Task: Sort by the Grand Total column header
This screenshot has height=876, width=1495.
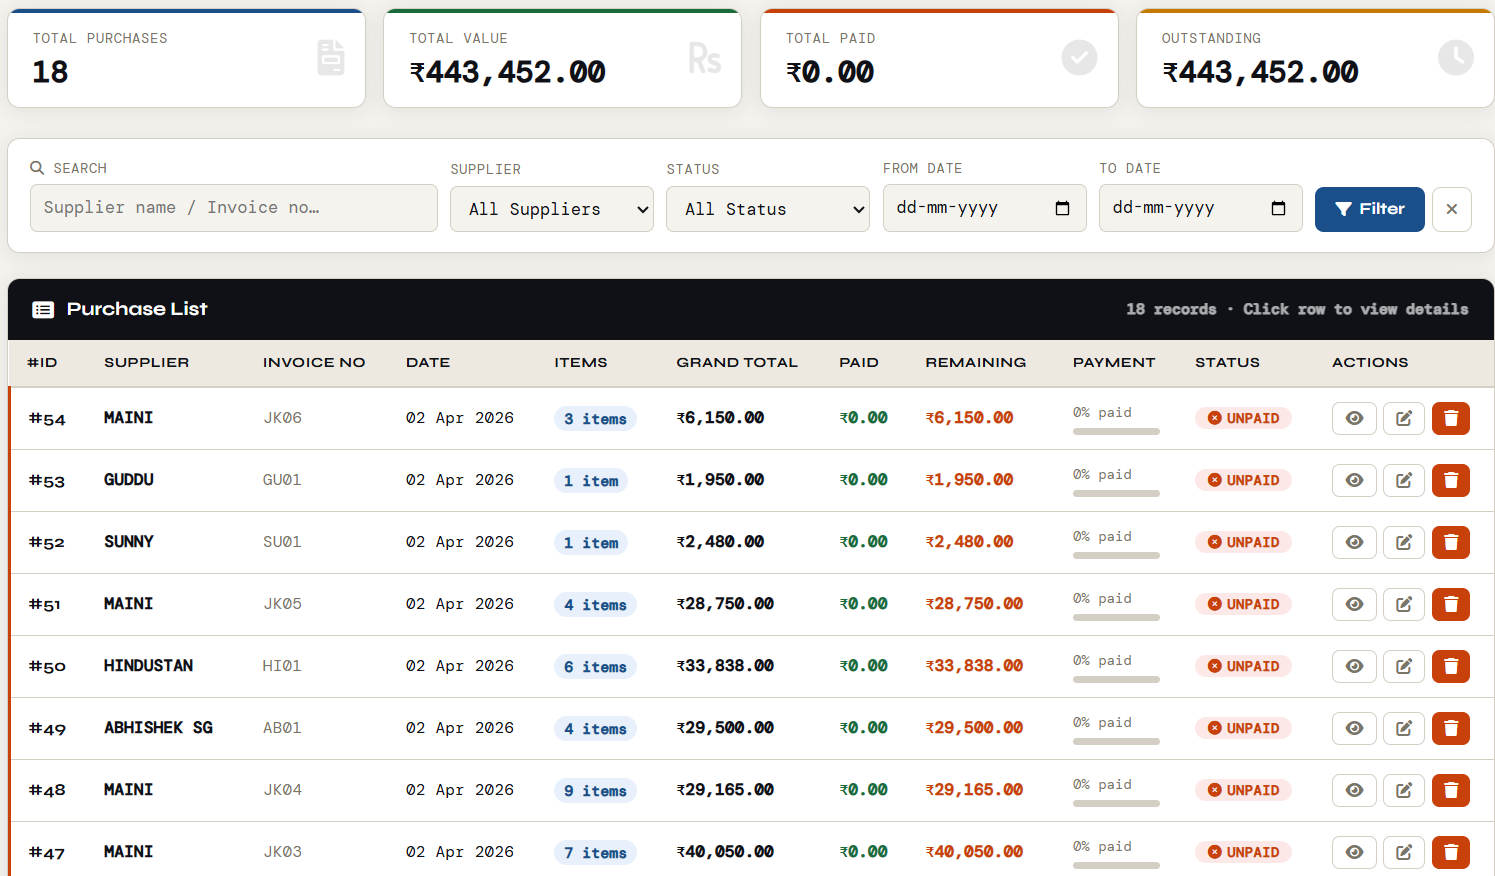Action: pos(736,362)
